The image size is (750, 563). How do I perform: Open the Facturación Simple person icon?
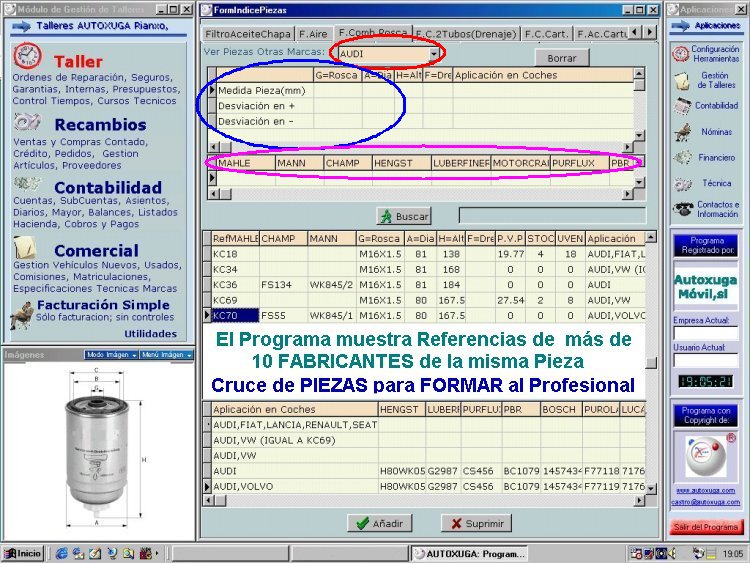(x=22, y=315)
